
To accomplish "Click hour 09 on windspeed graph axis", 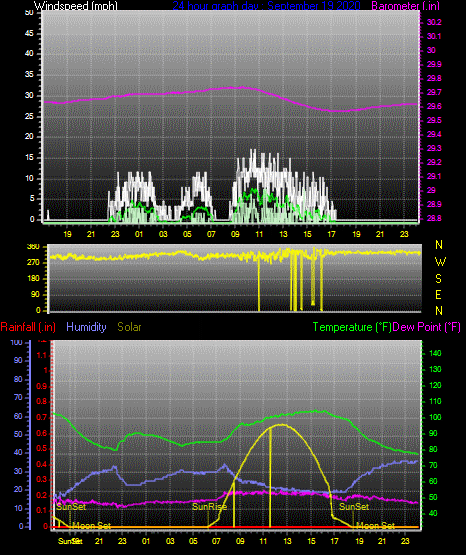I will coord(235,234).
